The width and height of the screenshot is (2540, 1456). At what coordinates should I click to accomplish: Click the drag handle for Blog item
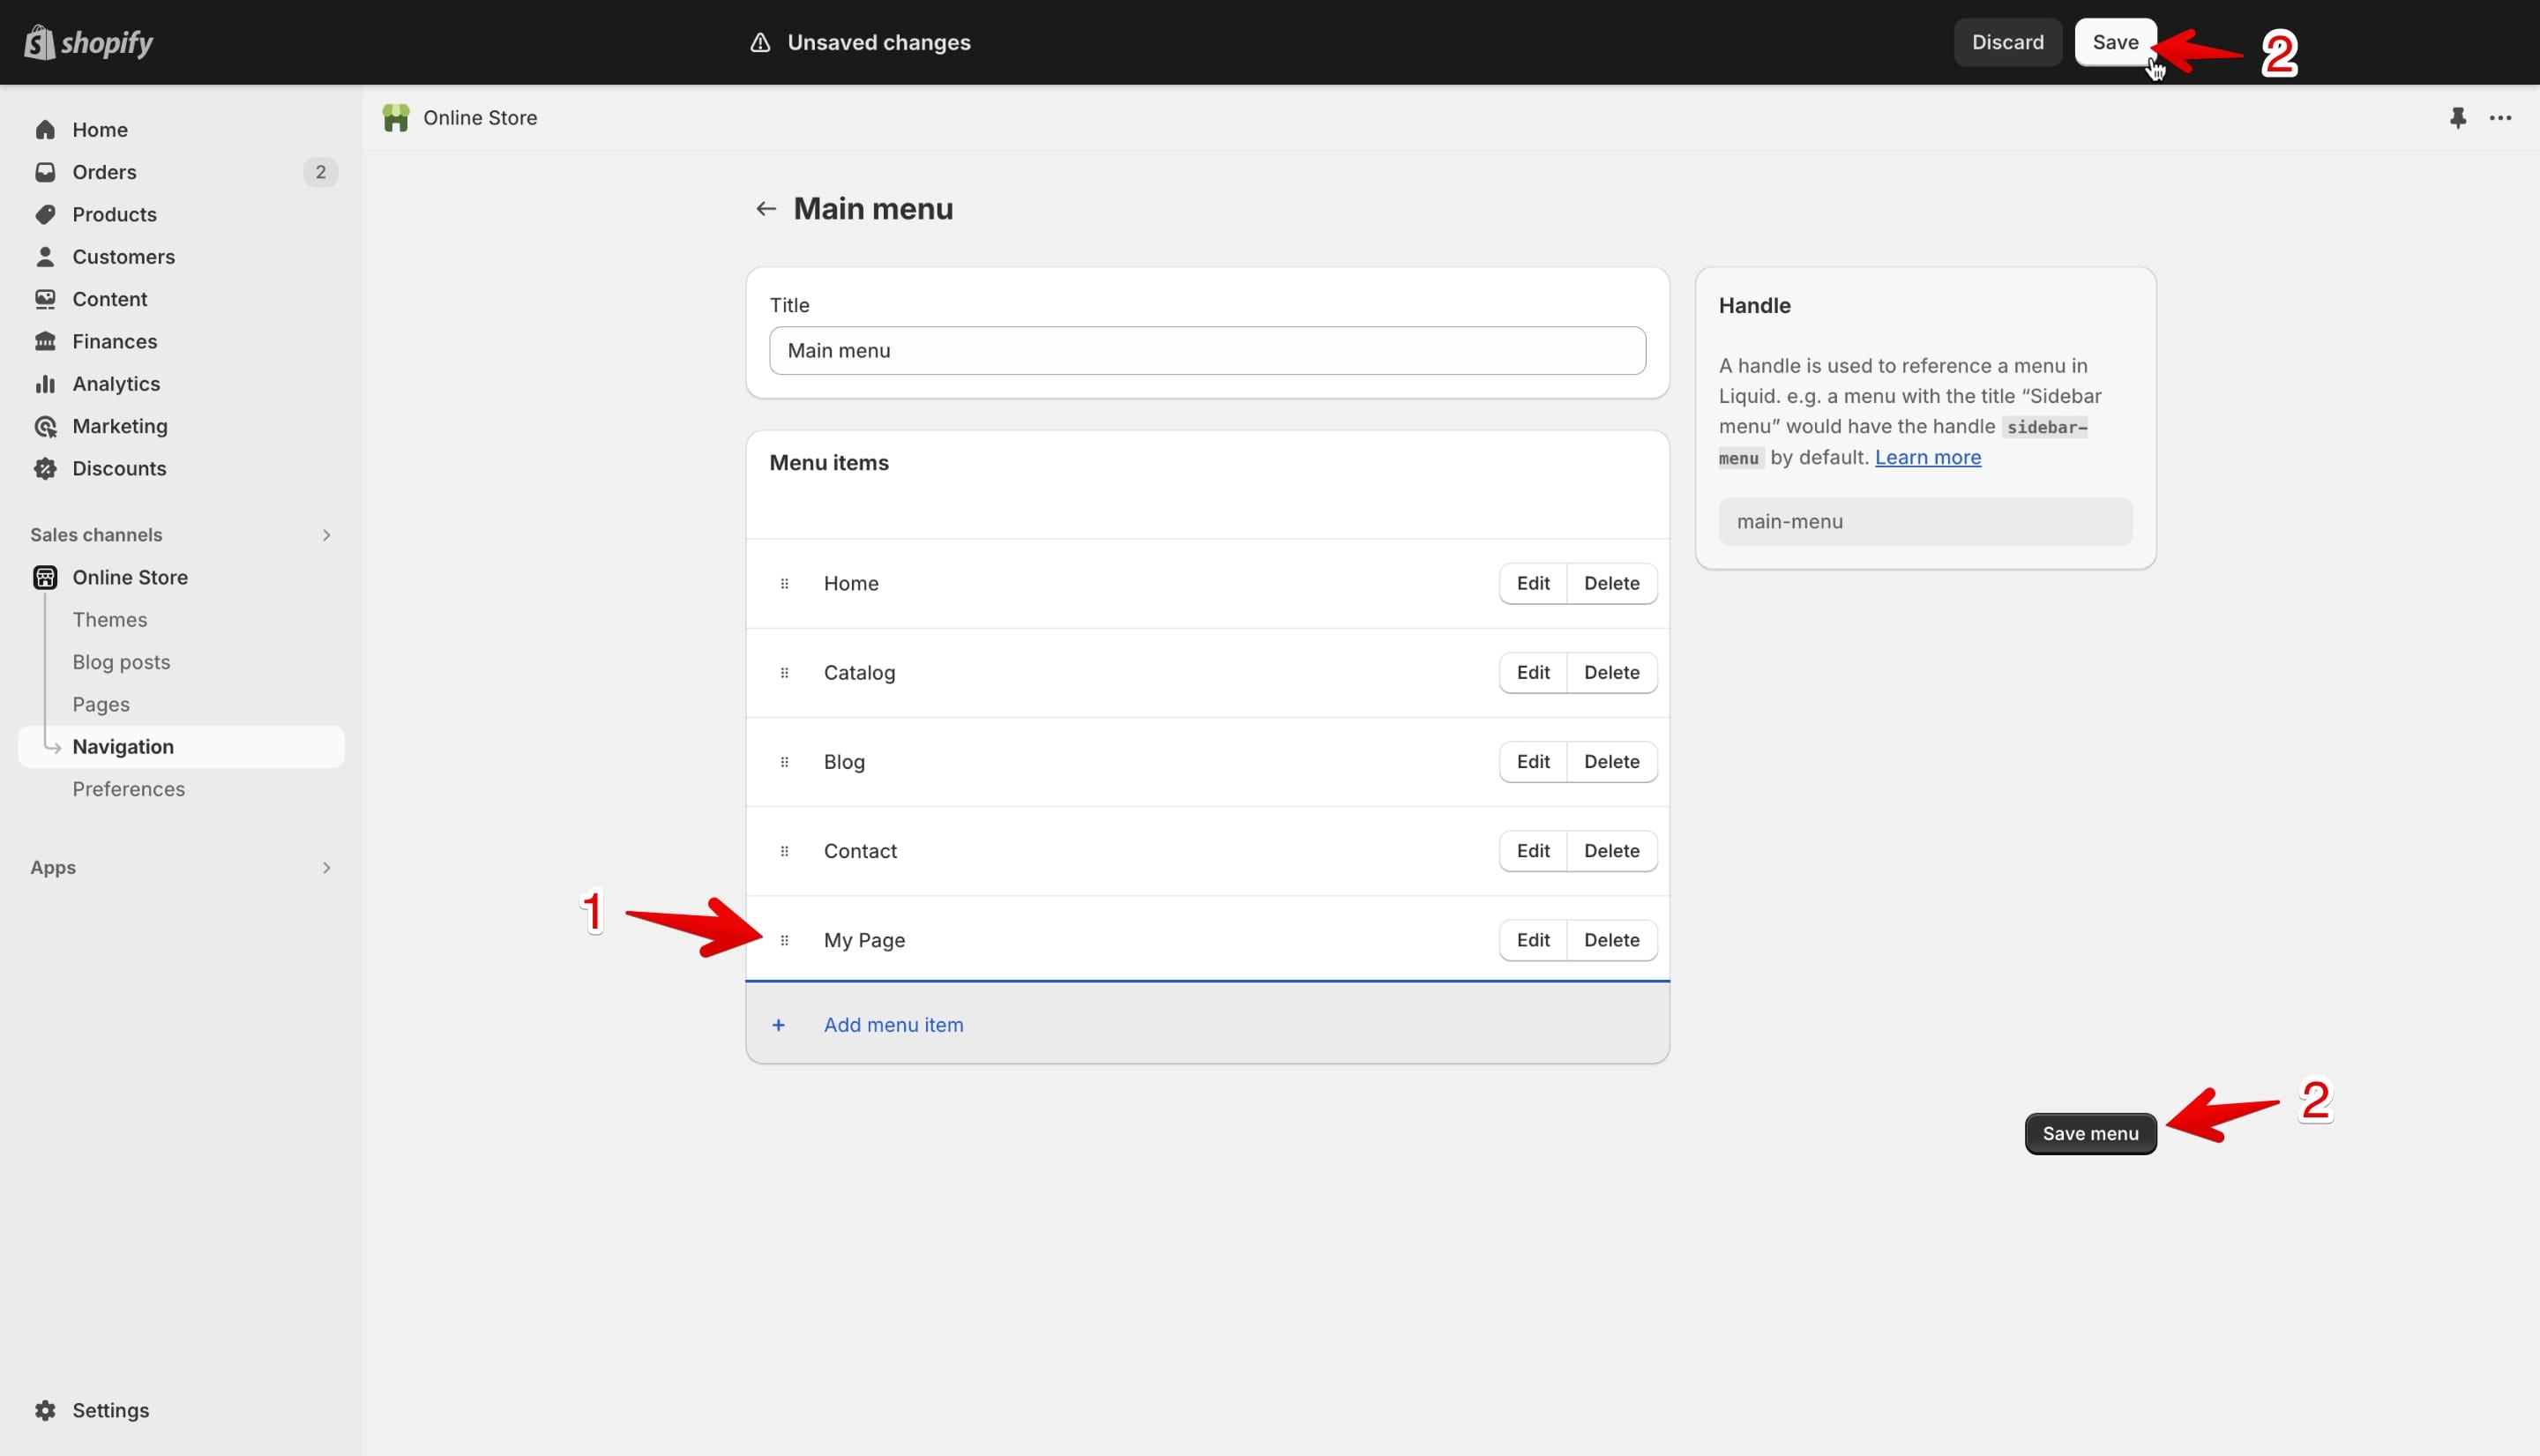click(785, 762)
